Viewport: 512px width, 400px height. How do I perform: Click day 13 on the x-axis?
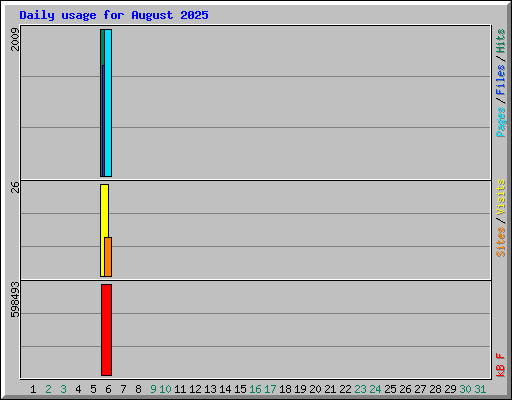coord(210,389)
